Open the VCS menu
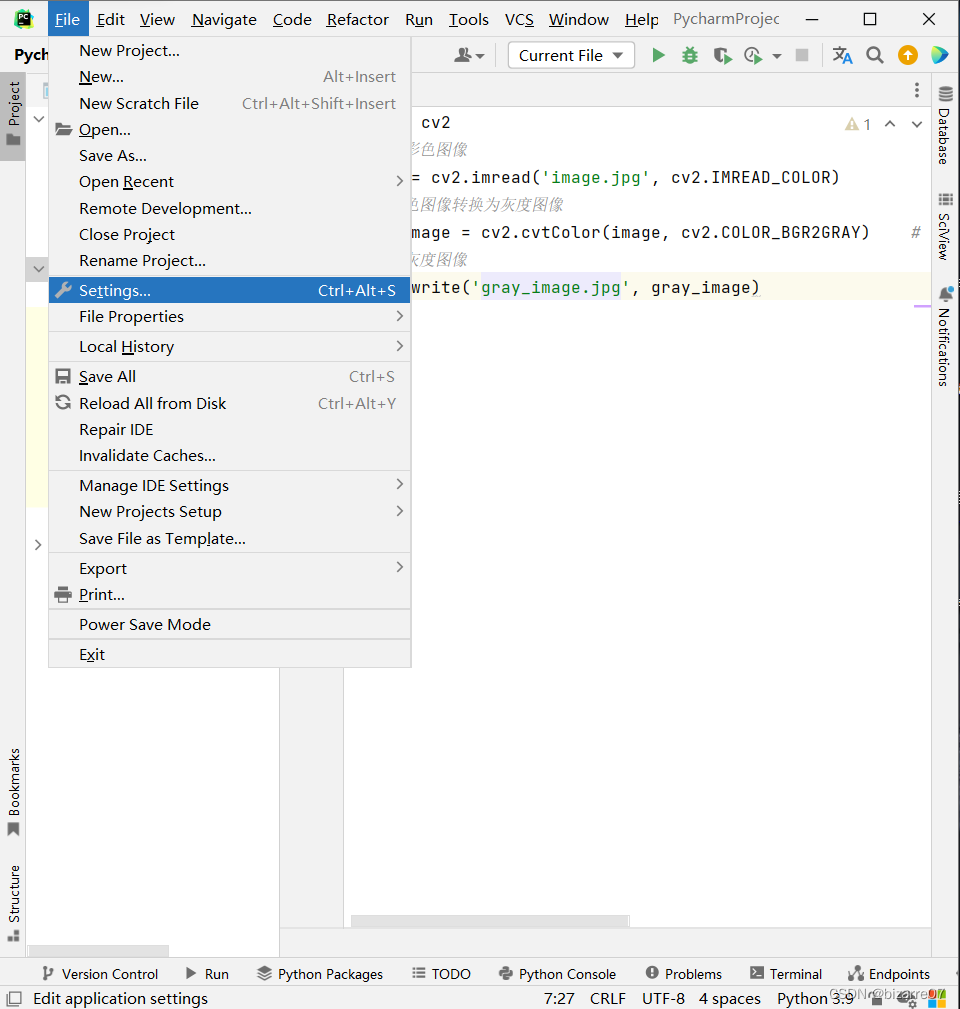The image size is (960, 1009). pyautogui.click(x=519, y=20)
